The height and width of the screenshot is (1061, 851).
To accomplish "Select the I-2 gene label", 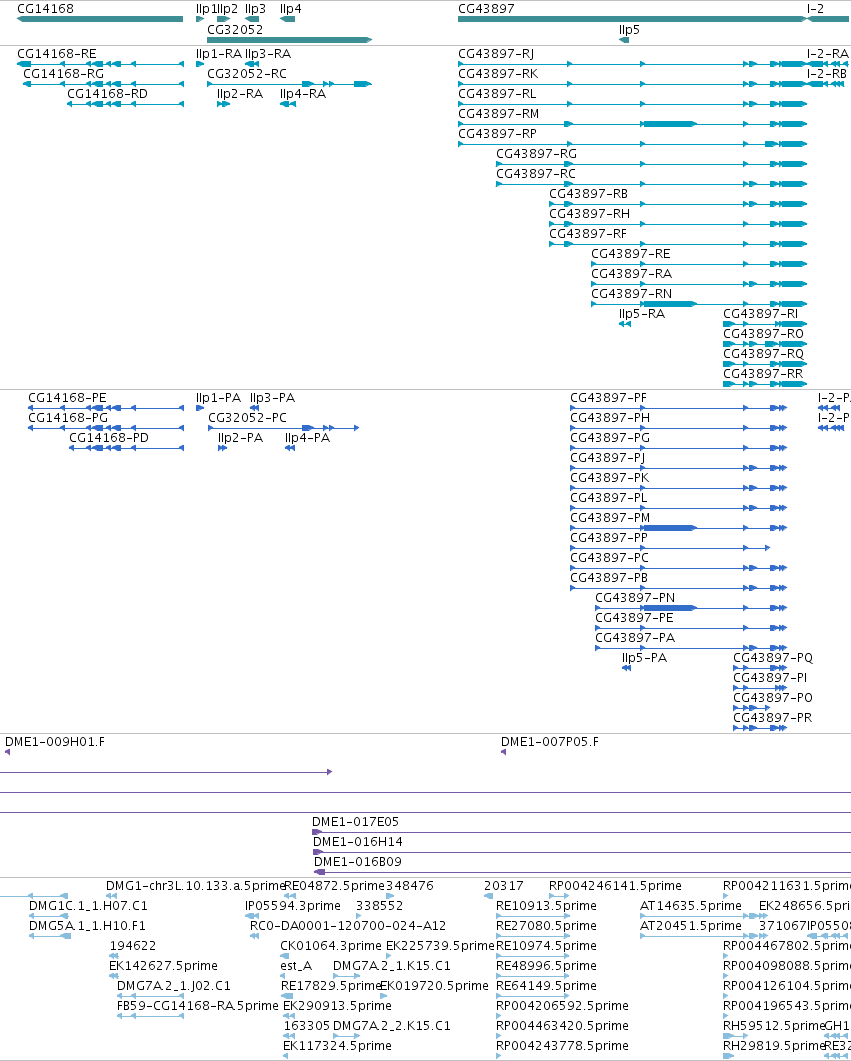I will (x=815, y=9).
